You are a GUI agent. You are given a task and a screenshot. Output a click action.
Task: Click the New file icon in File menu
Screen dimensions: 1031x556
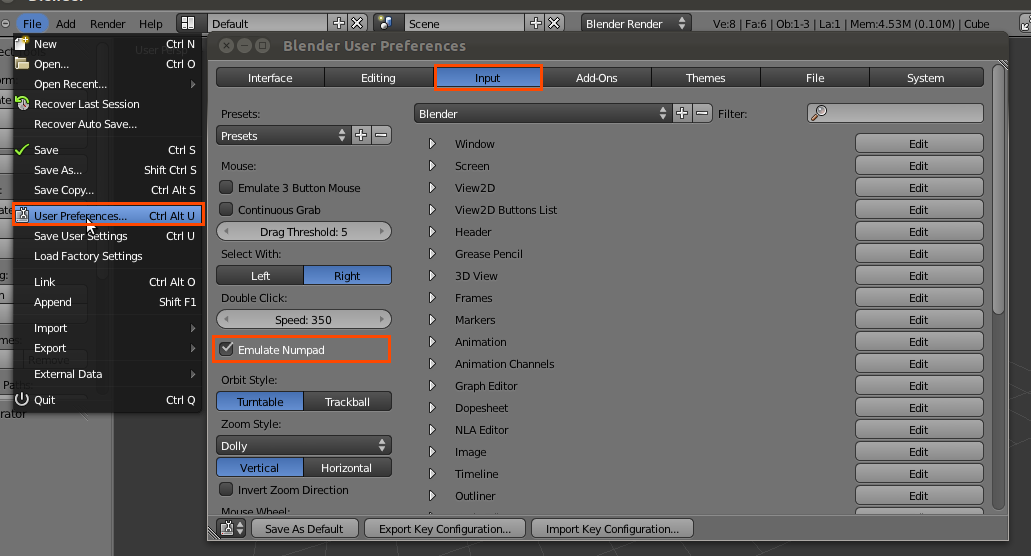[x=22, y=44]
